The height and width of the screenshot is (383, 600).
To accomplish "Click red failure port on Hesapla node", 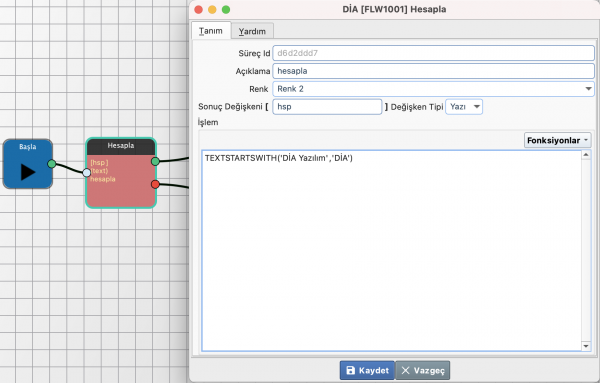I will pyautogui.click(x=155, y=184).
